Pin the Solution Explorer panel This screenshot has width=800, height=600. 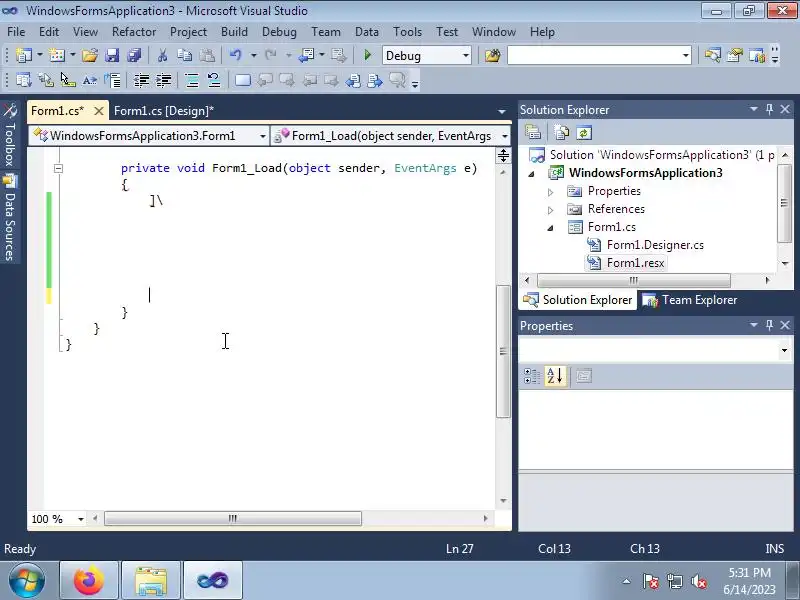[769, 109]
